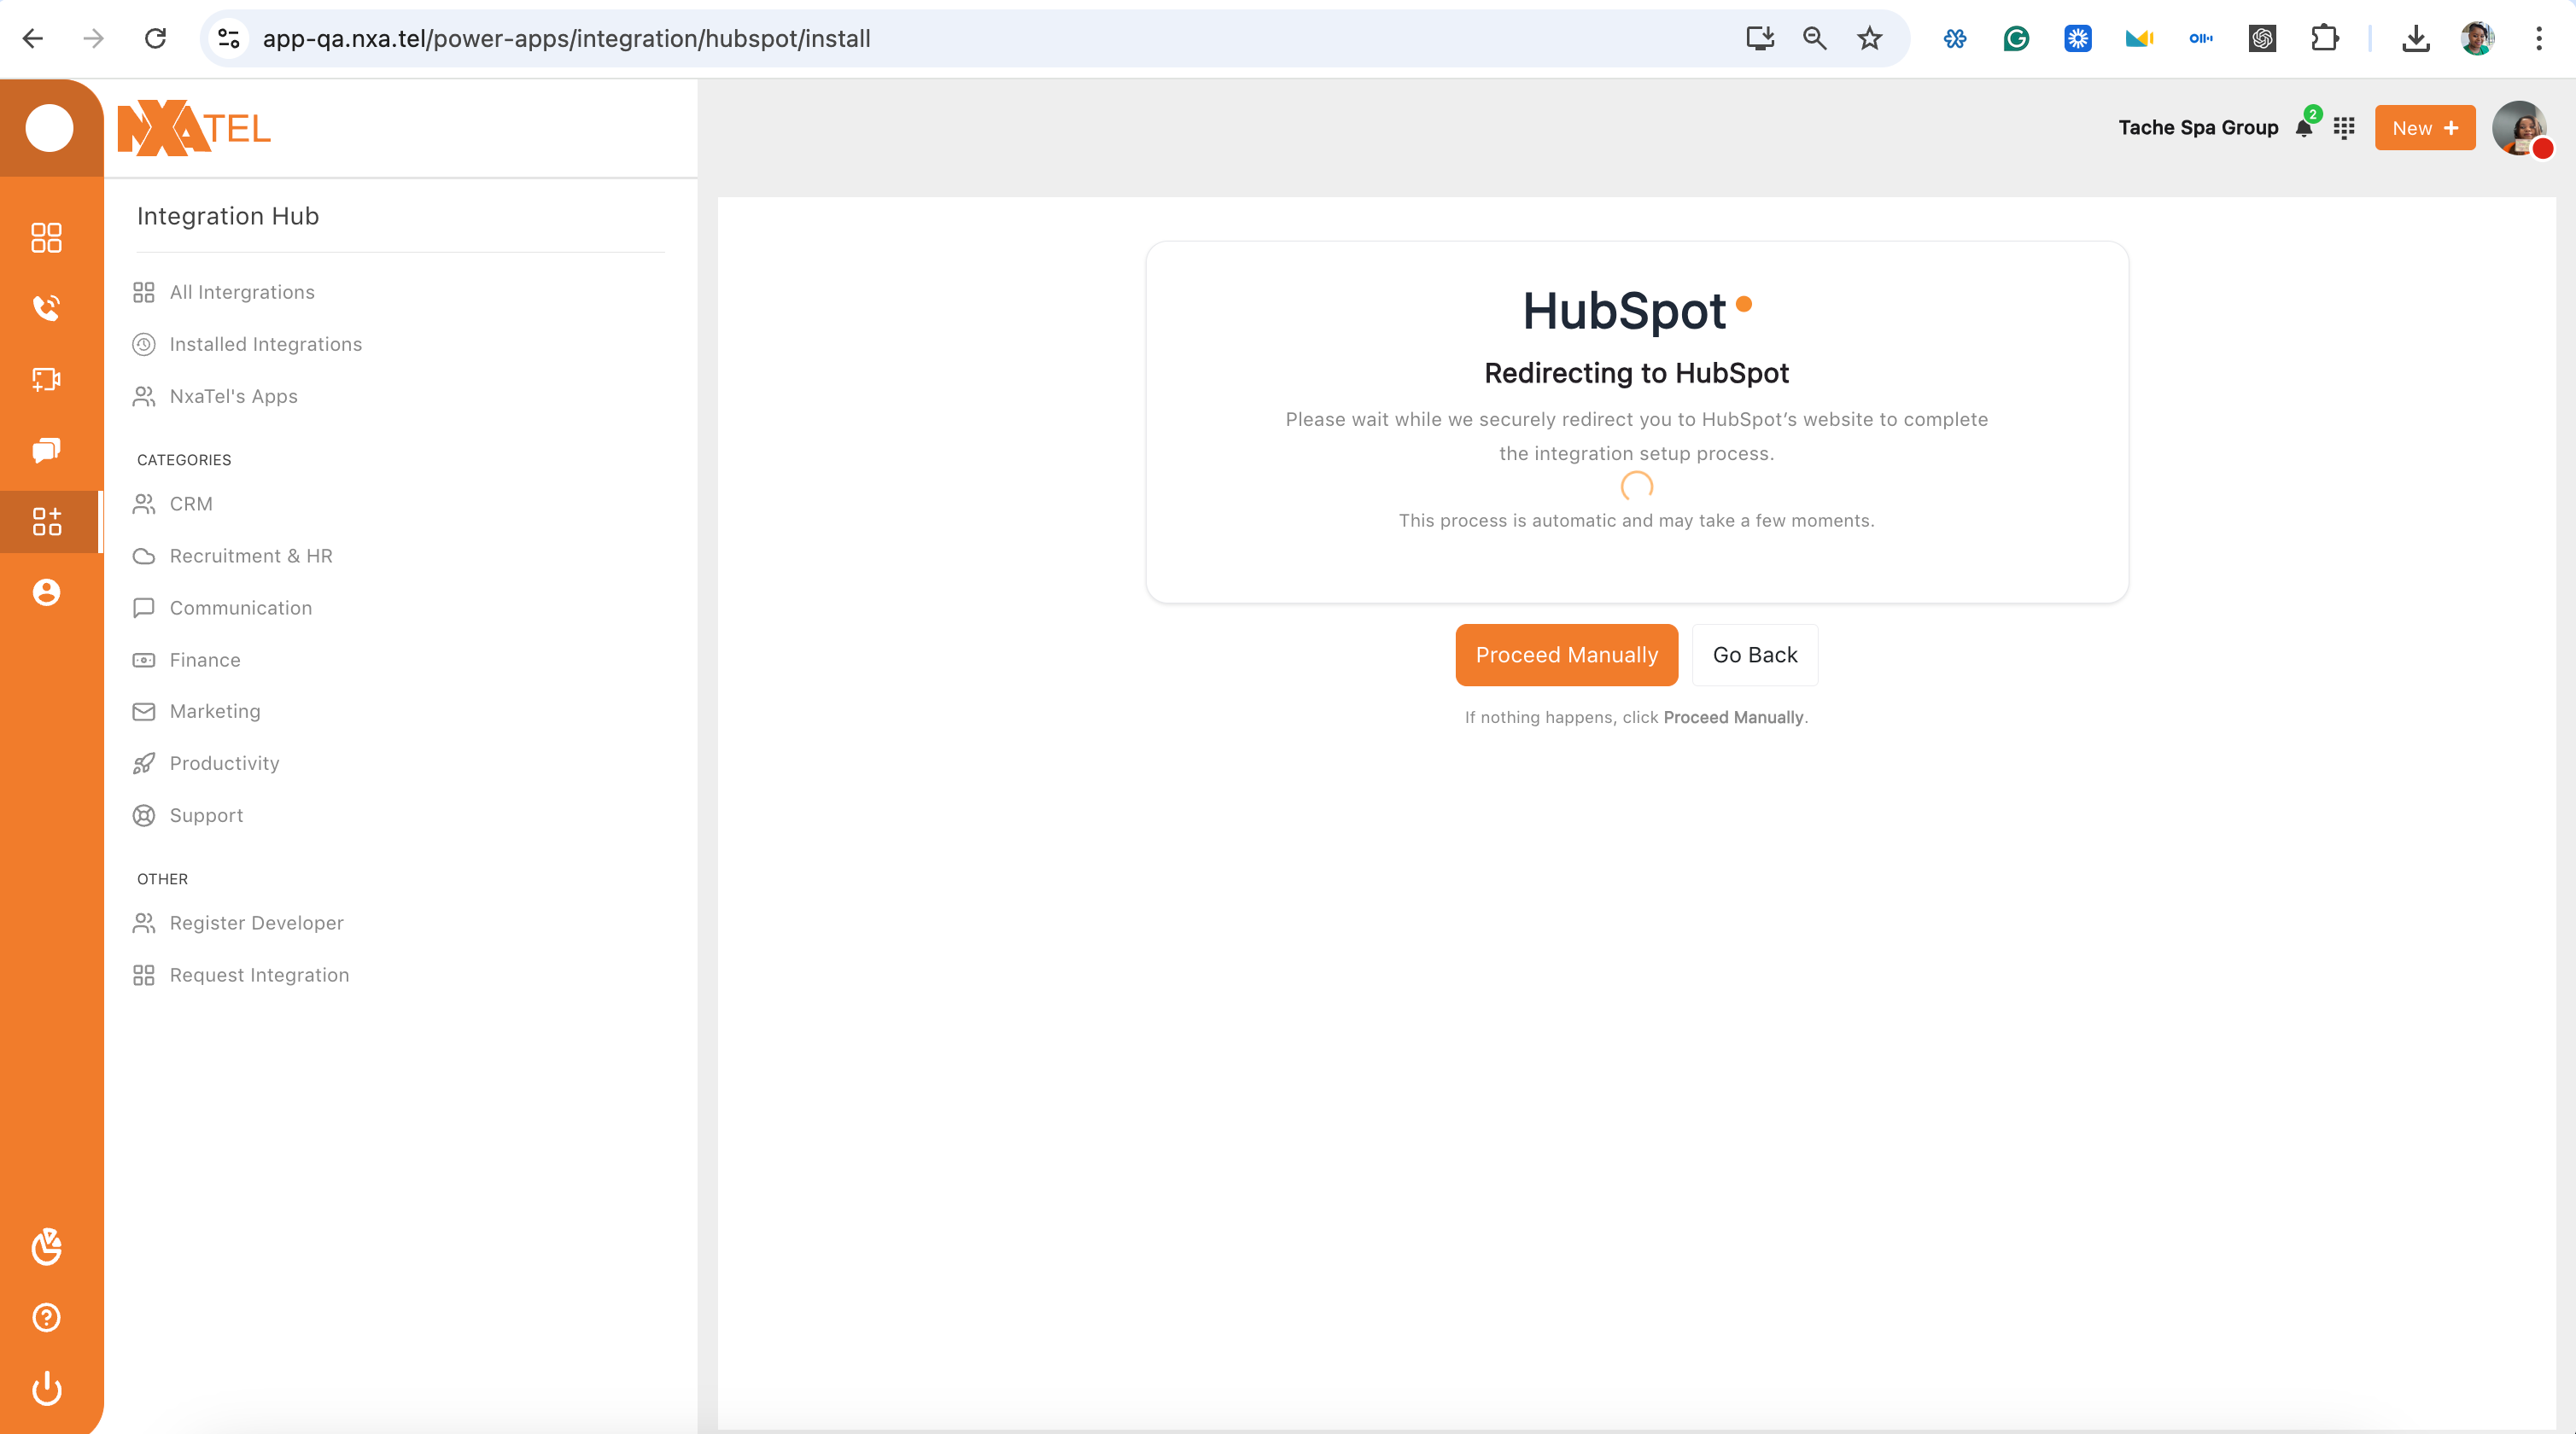This screenshot has width=2576, height=1434.
Task: Open the blue snowflake extension icon
Action: (2078, 38)
